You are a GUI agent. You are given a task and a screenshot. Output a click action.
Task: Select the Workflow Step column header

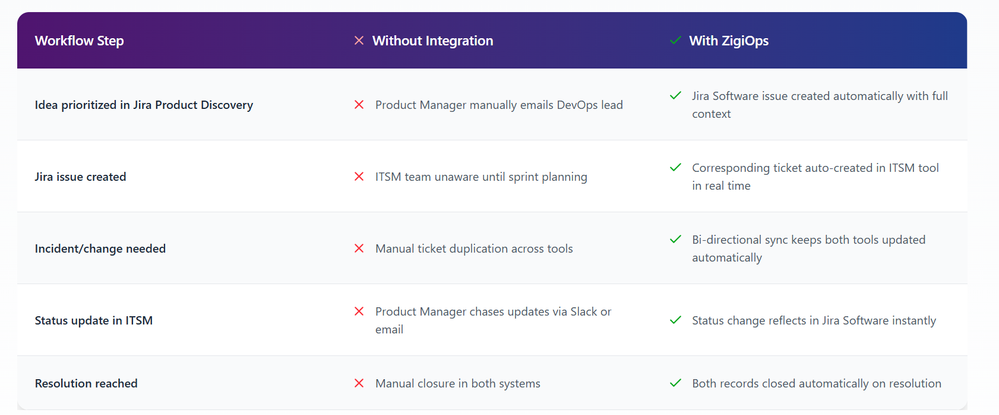click(79, 41)
